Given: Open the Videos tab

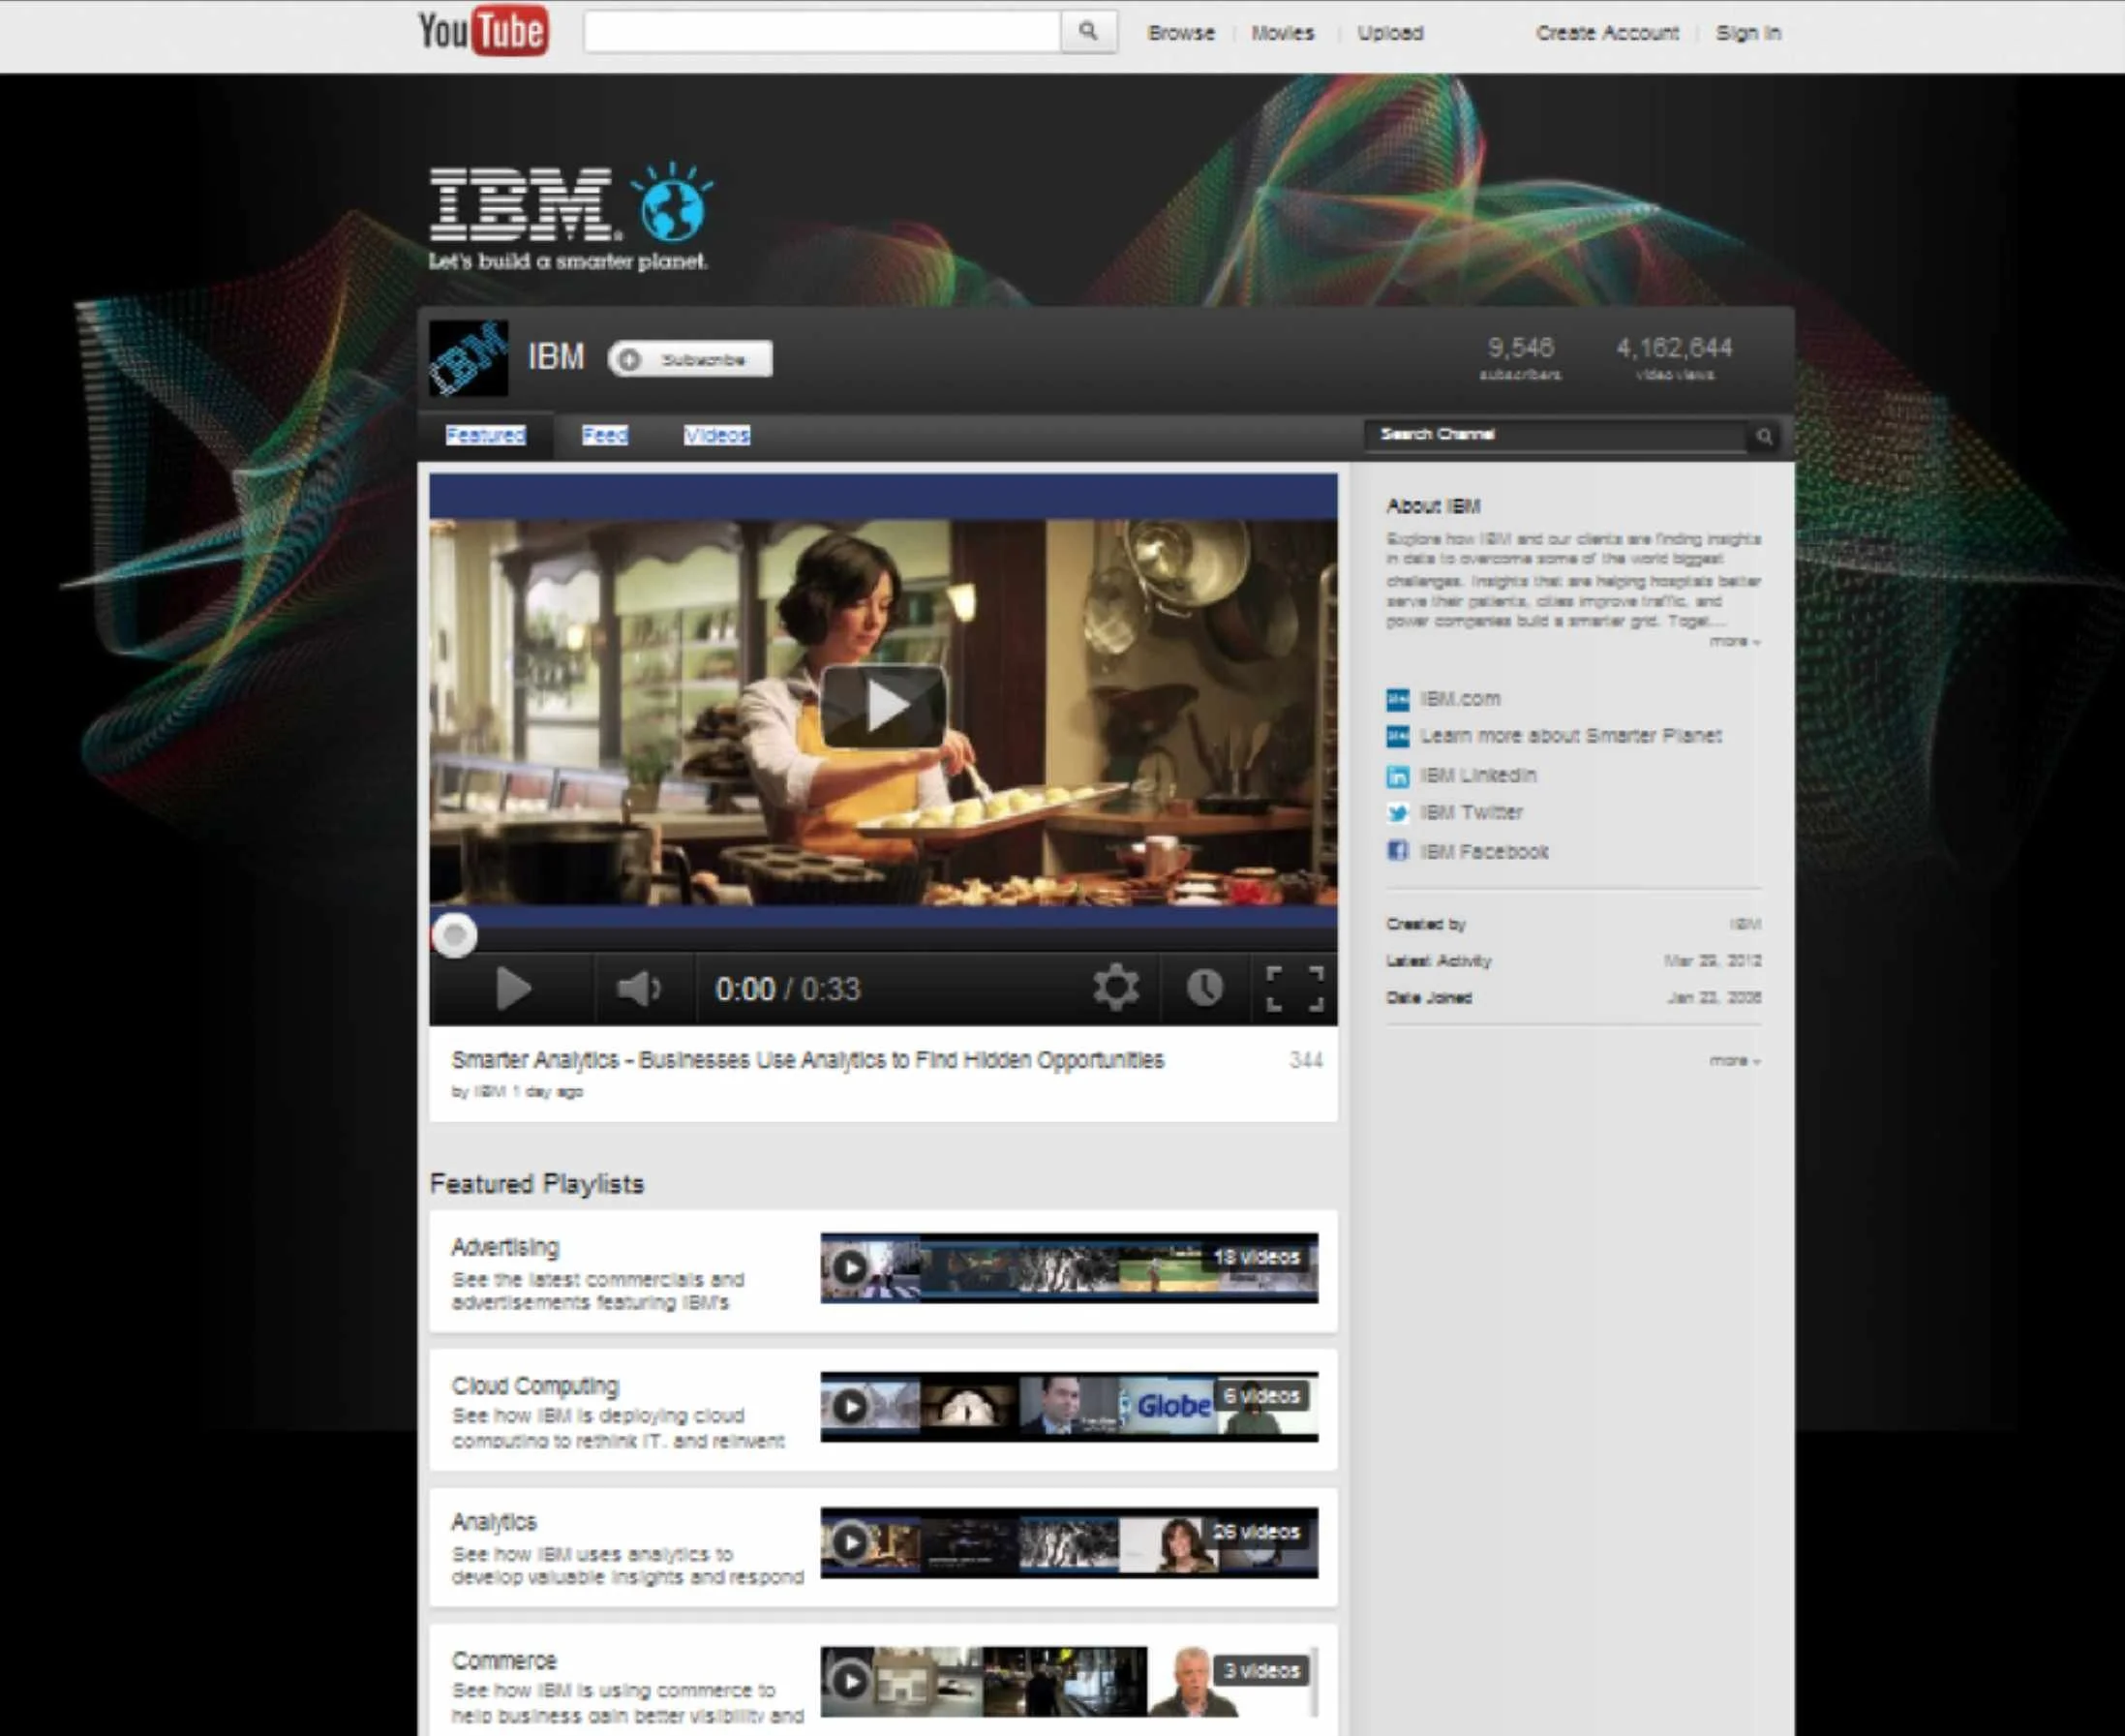Looking at the screenshot, I should pos(717,435).
